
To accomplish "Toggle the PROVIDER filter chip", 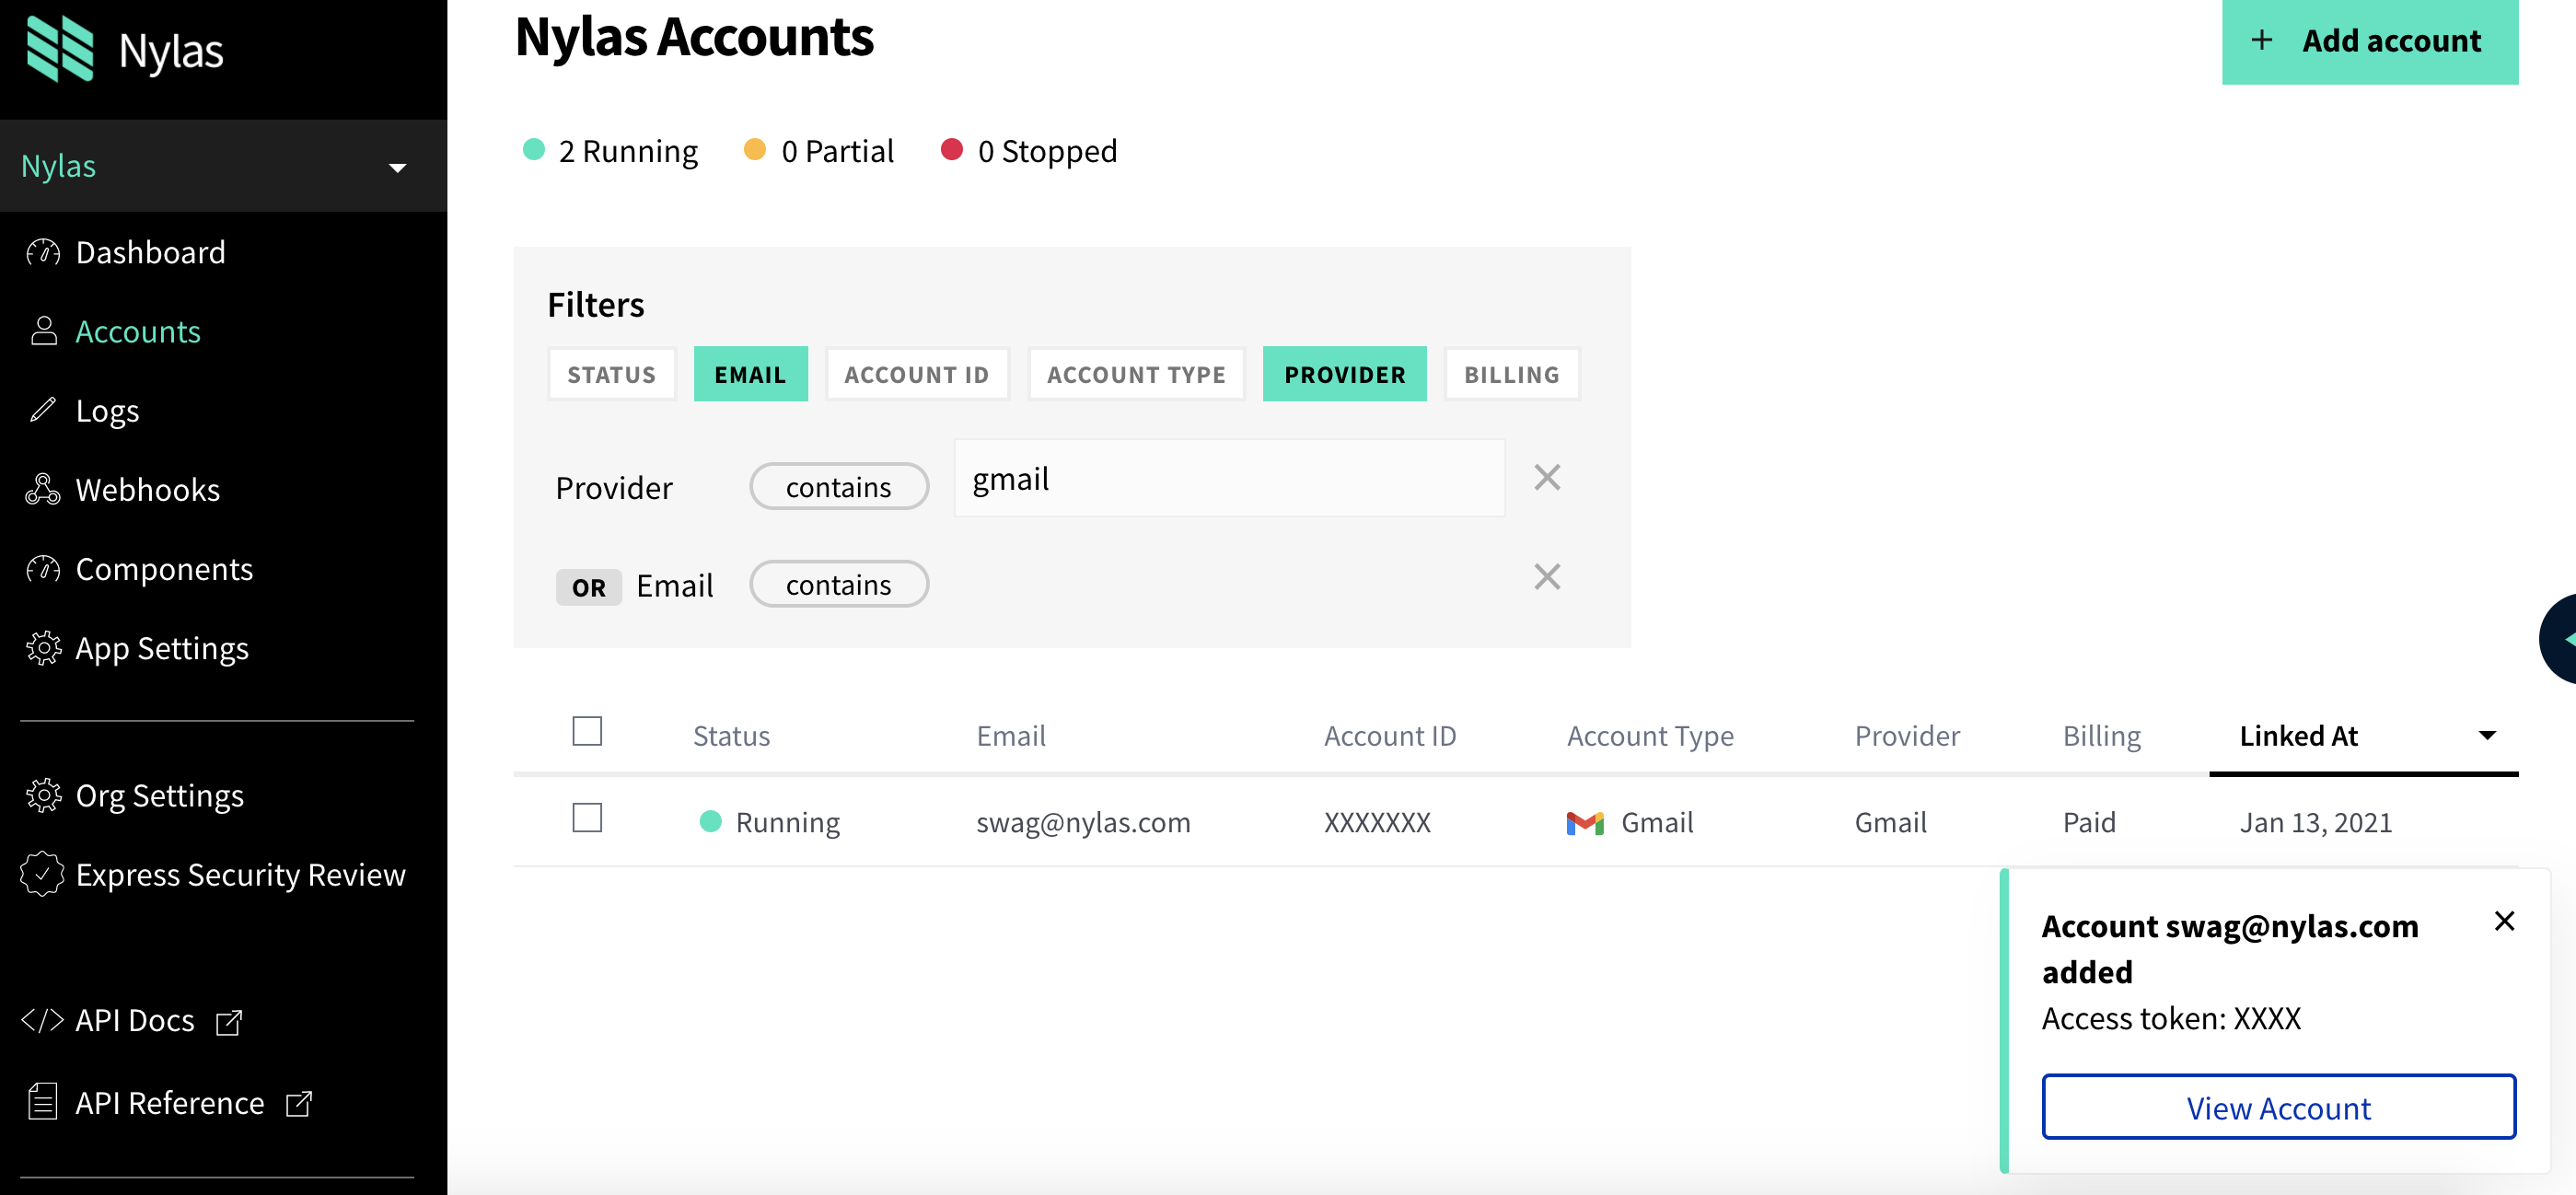I will click(1344, 374).
